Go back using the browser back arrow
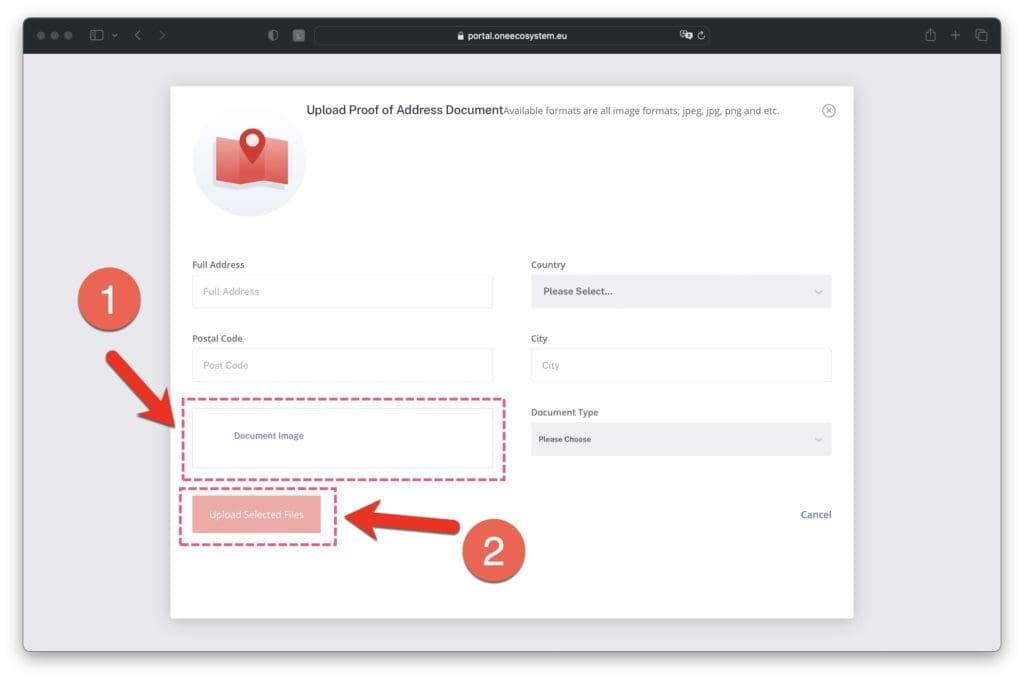The height and width of the screenshot is (680, 1024). (138, 35)
